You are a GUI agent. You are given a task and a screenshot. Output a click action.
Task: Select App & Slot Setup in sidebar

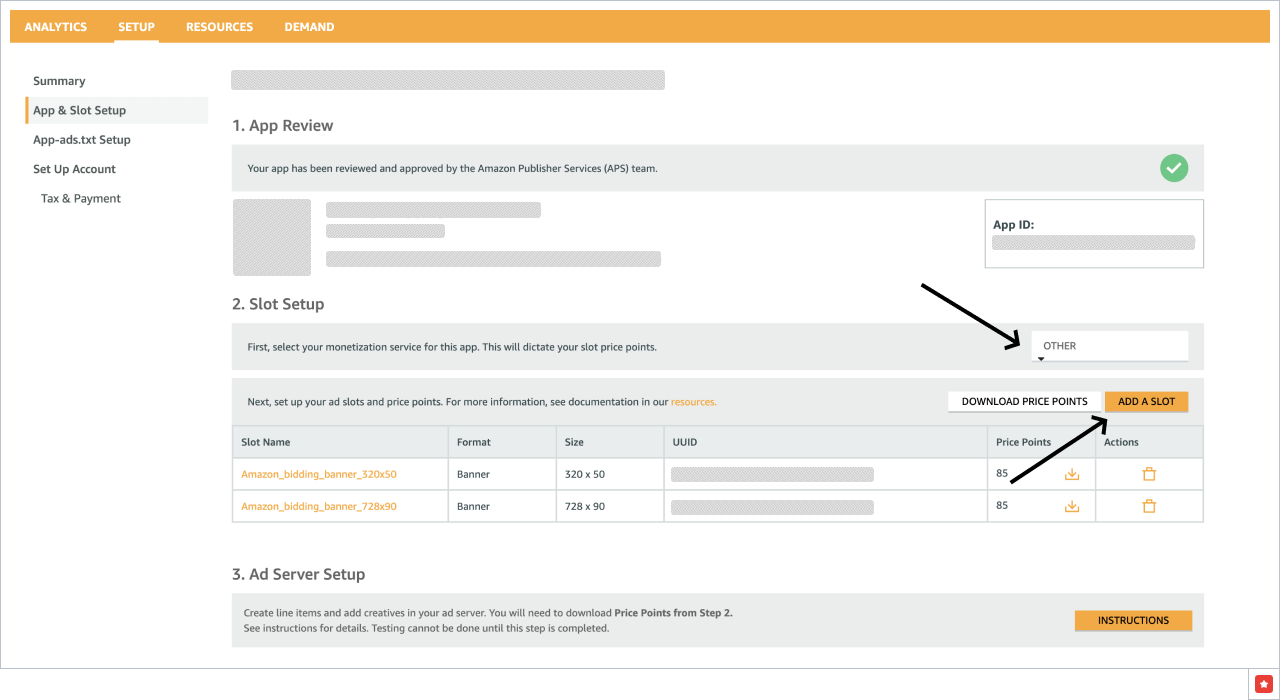[79, 111]
